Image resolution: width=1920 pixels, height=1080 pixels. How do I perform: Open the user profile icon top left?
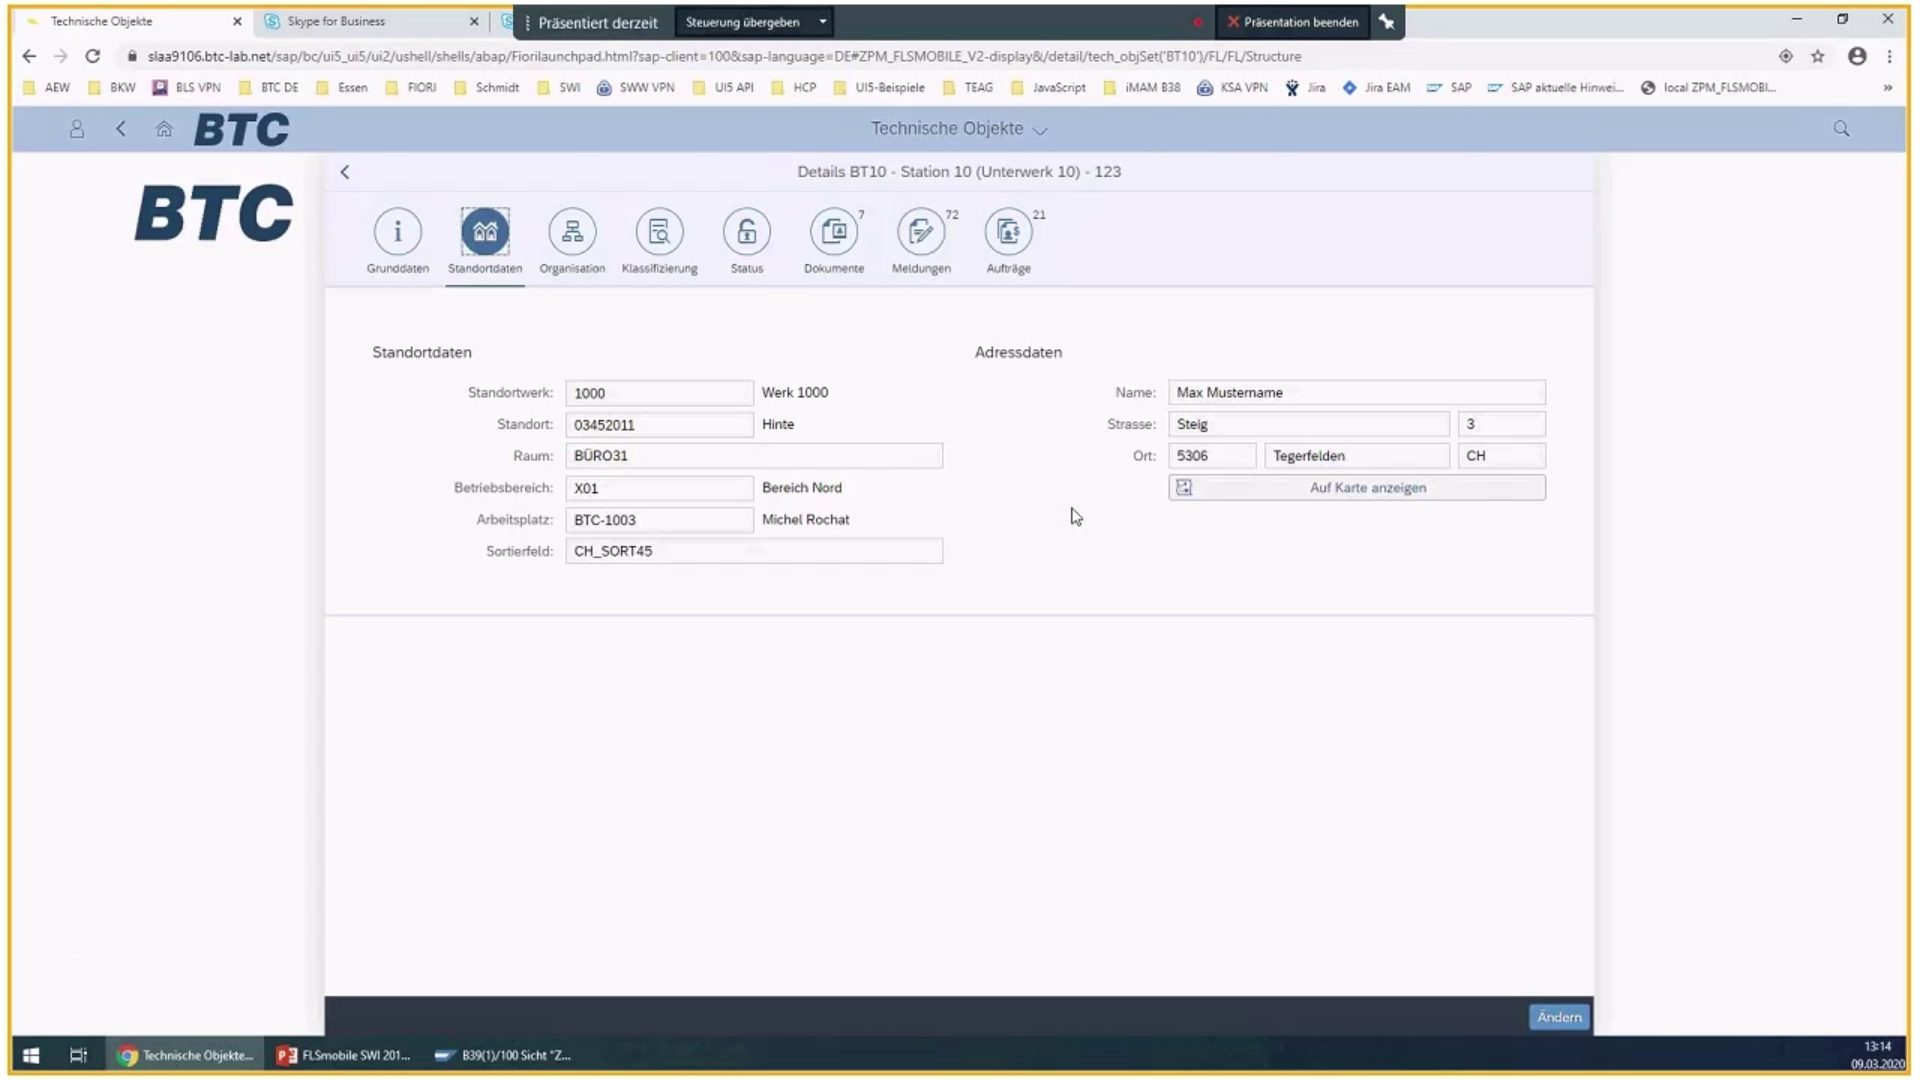click(77, 128)
